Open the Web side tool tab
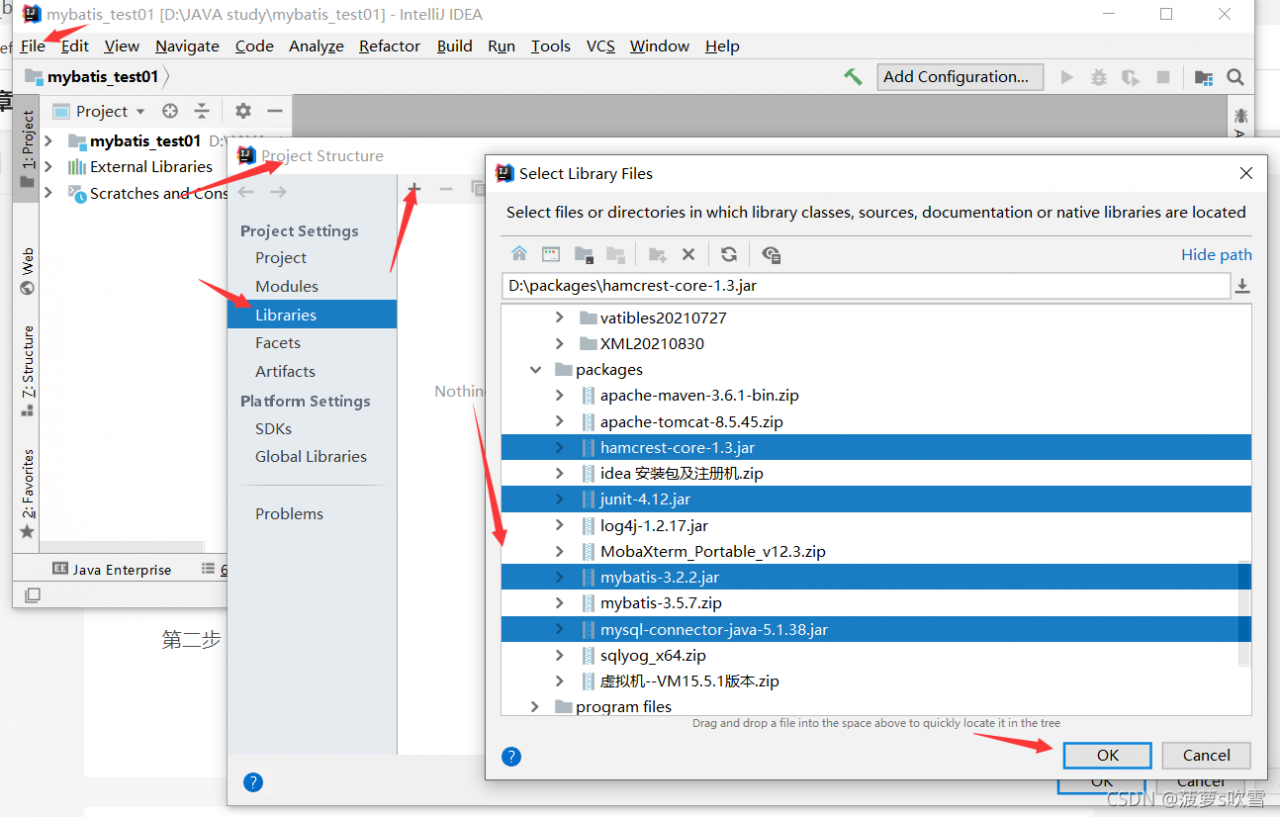Viewport: 1280px width, 817px height. click(x=27, y=271)
